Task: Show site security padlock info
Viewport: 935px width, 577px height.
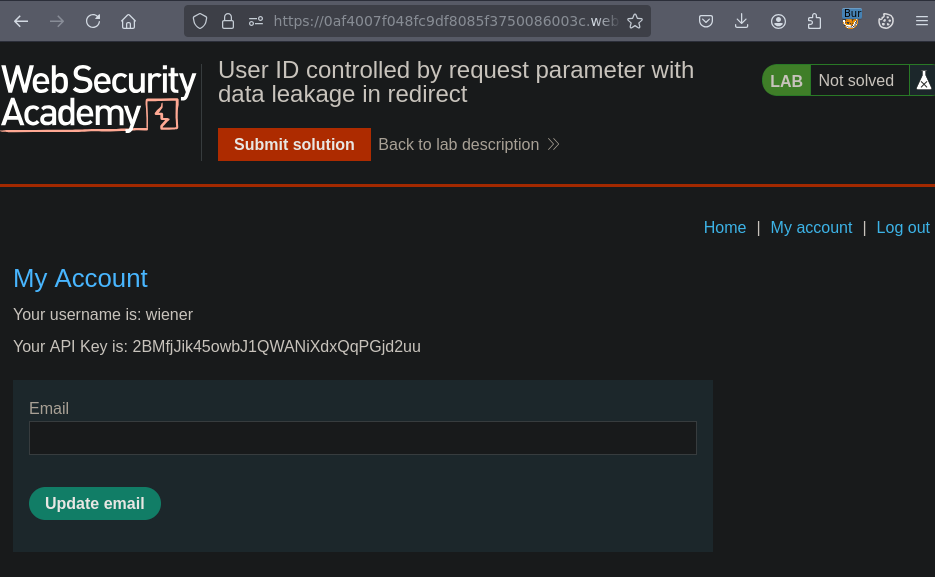Action: pyautogui.click(x=228, y=21)
